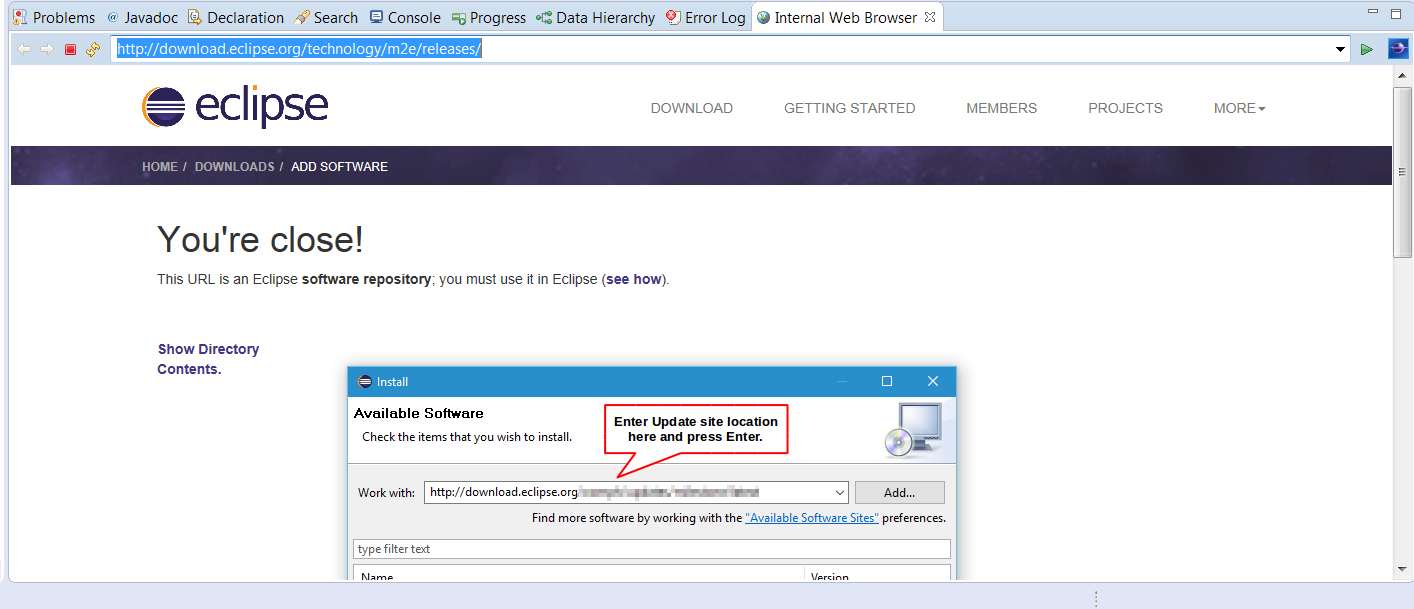The height and width of the screenshot is (609, 1414).
Task: Follow the "see how" link
Action: click(634, 280)
